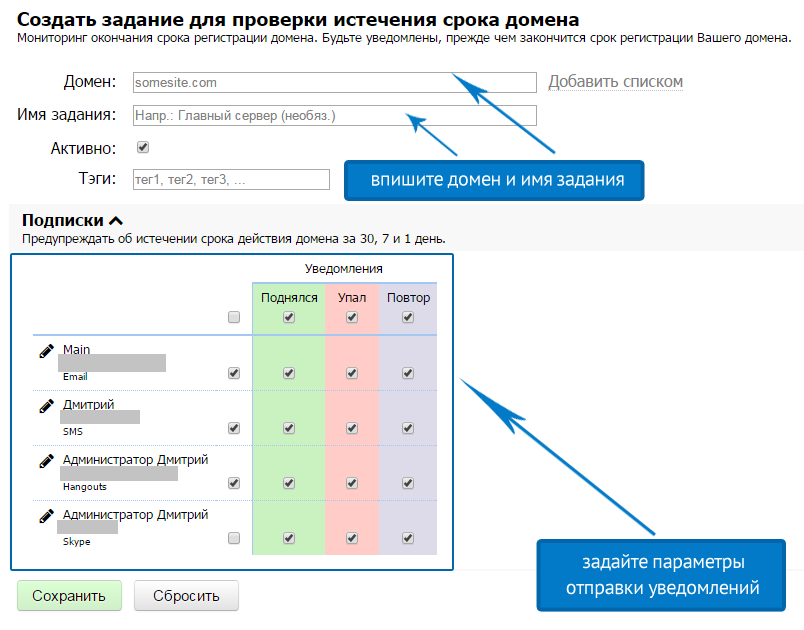This screenshot has width=804, height=630.
Task: Edit Дмитрий's SMS contact entry
Action: click(x=45, y=405)
